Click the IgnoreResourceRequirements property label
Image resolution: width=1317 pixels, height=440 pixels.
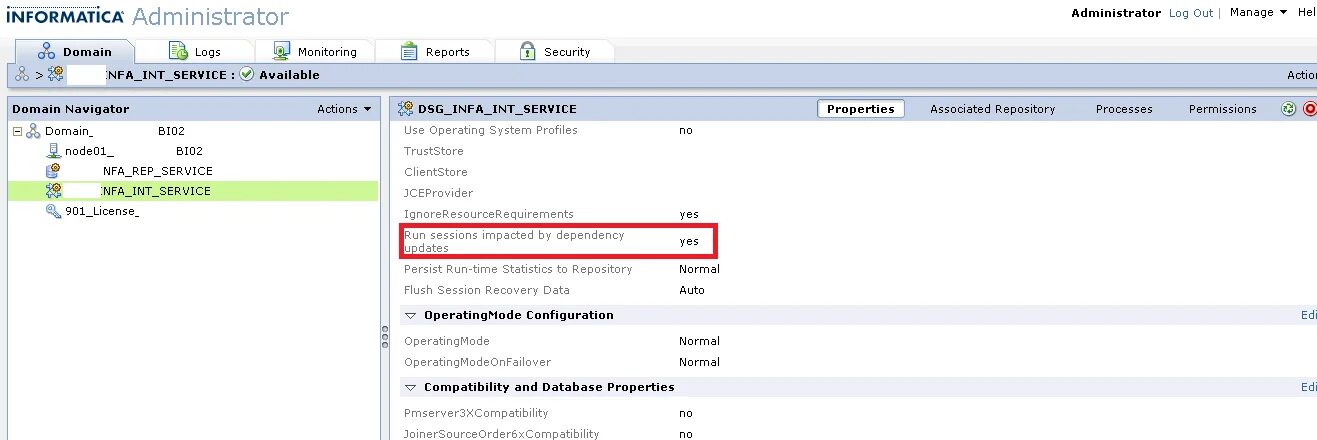(x=489, y=214)
